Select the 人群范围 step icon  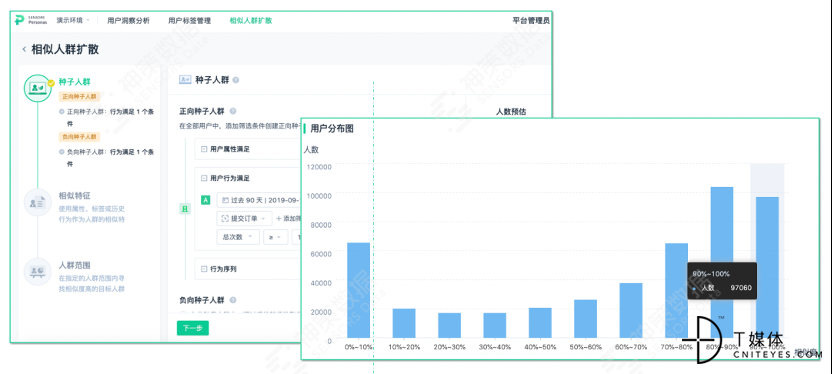point(38,272)
